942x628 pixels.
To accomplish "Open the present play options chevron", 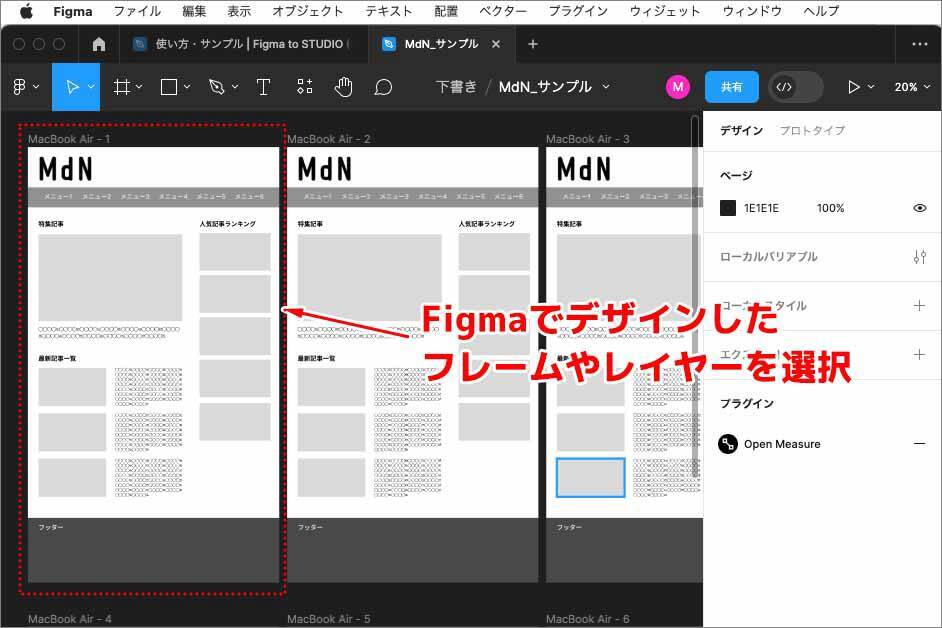I will click(871, 87).
